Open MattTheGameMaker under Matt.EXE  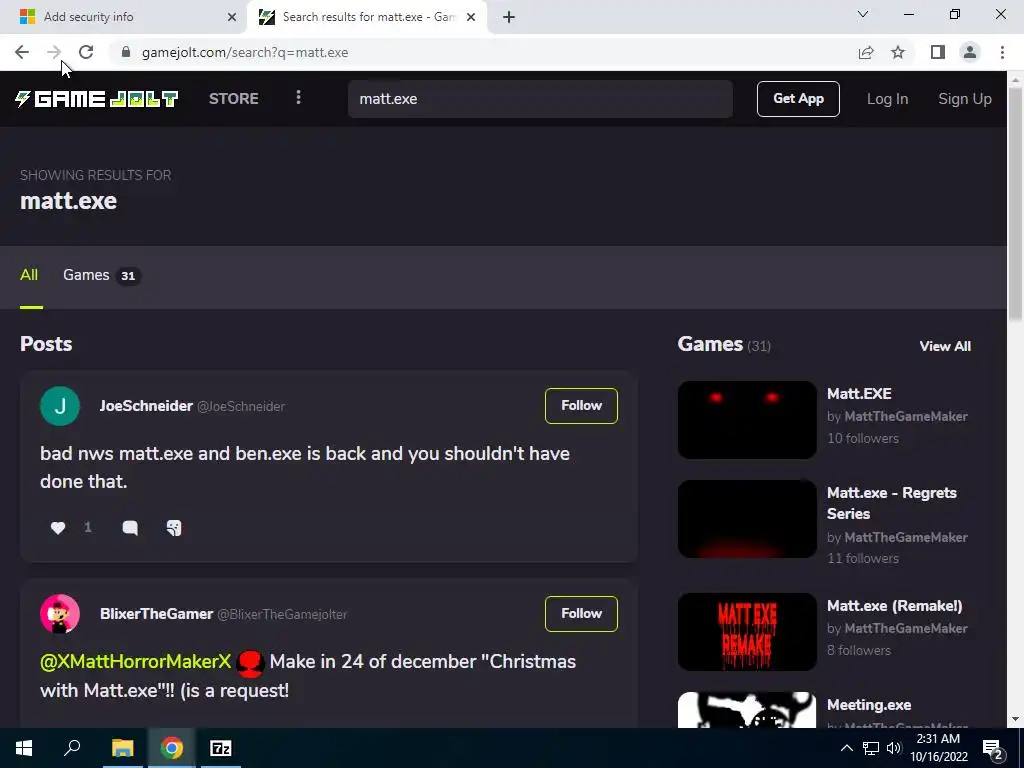click(906, 416)
